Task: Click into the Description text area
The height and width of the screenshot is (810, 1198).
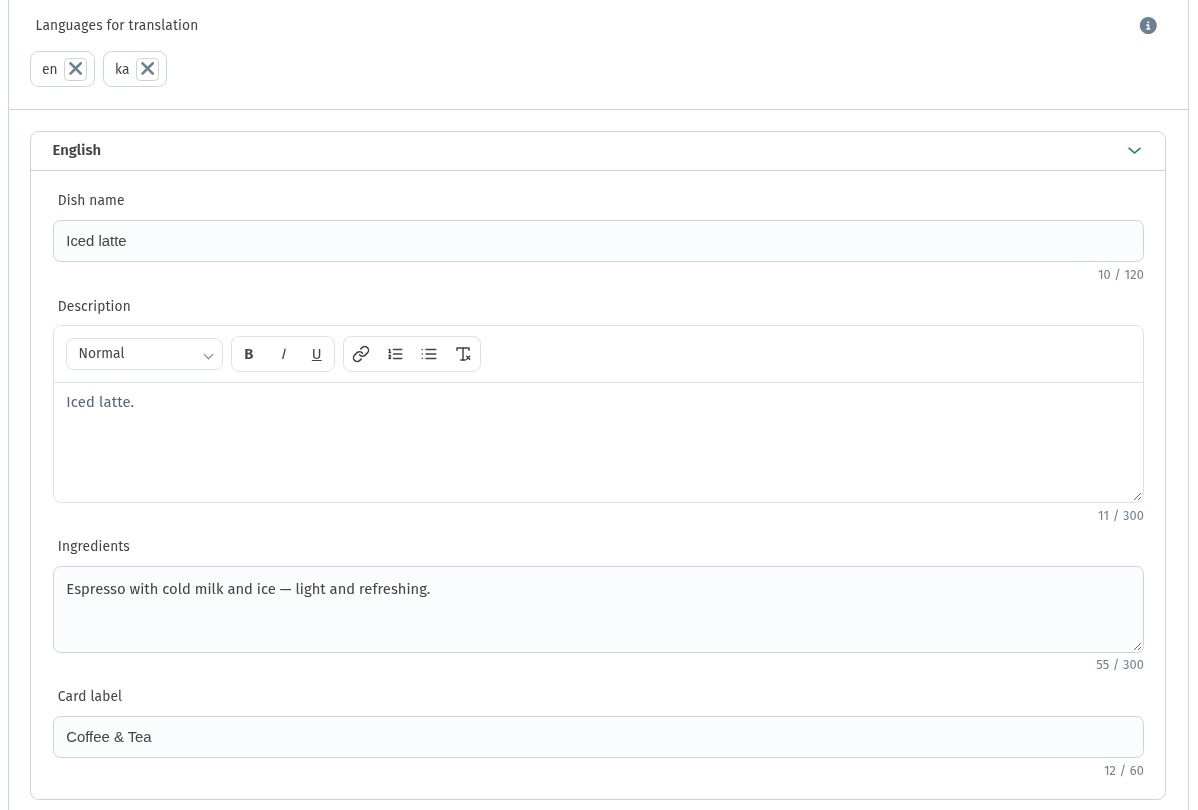Action: point(598,442)
